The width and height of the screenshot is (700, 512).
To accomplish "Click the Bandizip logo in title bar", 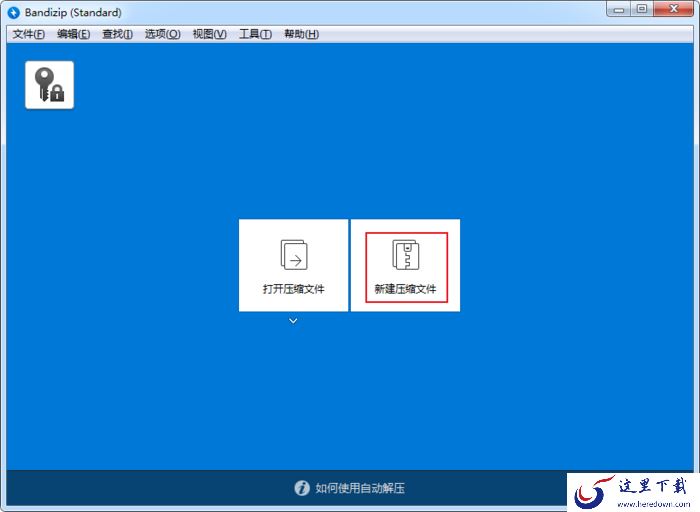I will [x=14, y=12].
